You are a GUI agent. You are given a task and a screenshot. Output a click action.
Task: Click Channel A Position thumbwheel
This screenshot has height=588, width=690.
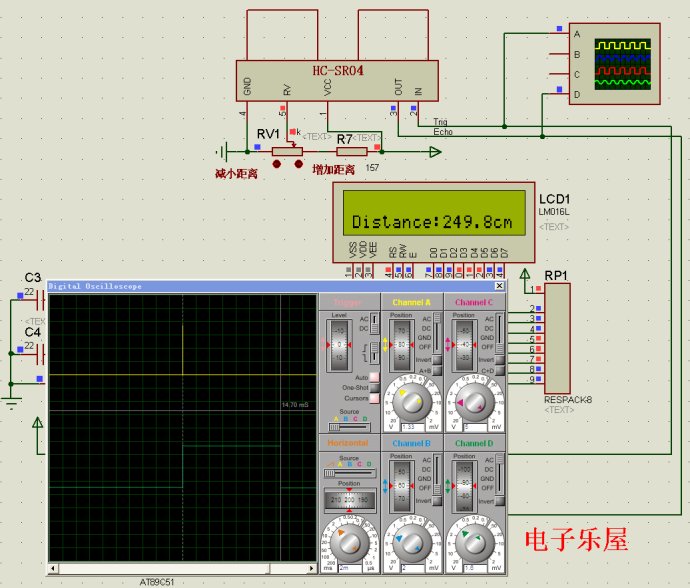tap(401, 345)
